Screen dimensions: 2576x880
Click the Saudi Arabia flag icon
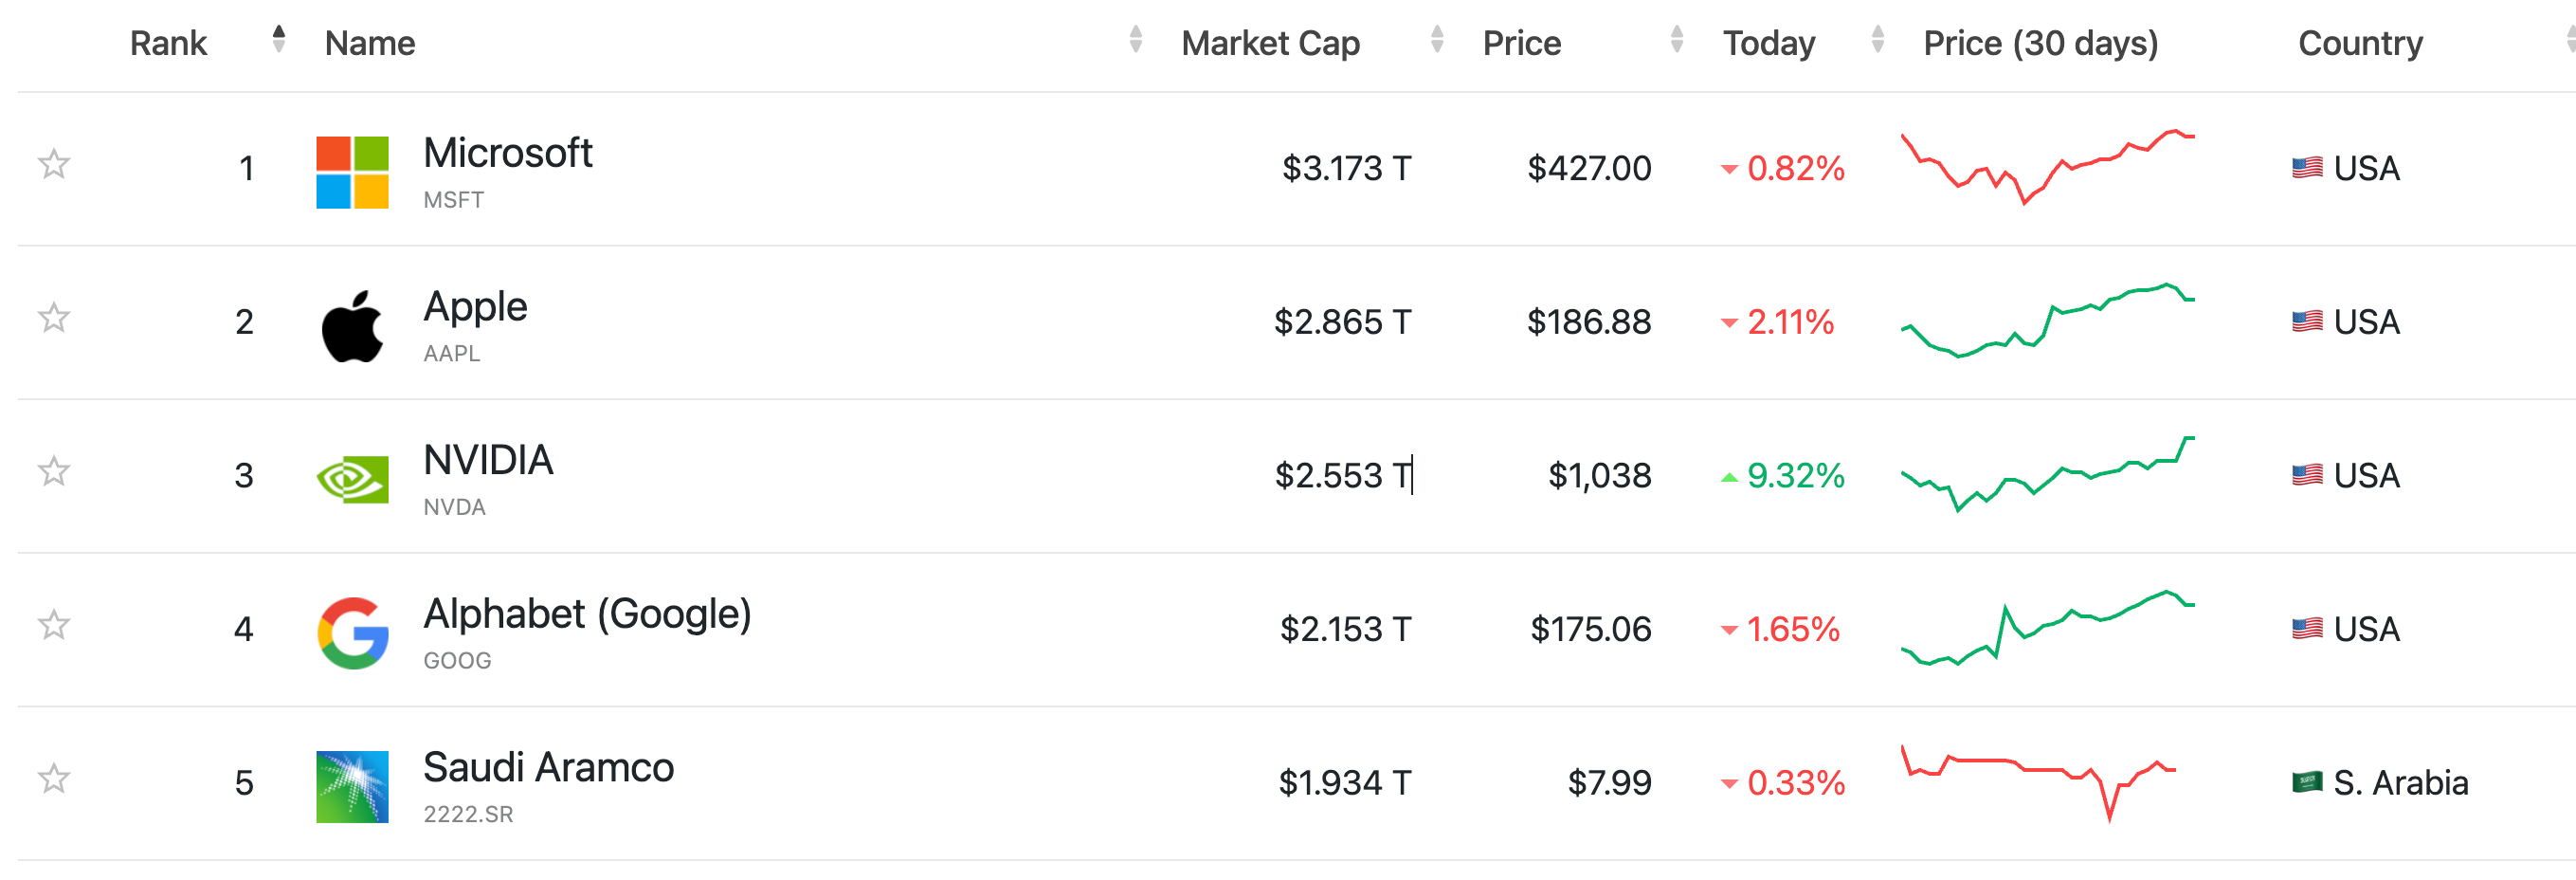(x=2306, y=782)
